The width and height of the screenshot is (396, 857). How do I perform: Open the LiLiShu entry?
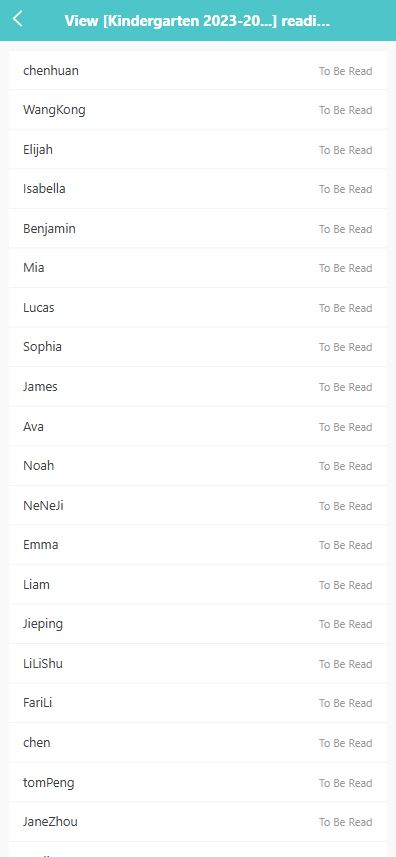[x=198, y=664]
